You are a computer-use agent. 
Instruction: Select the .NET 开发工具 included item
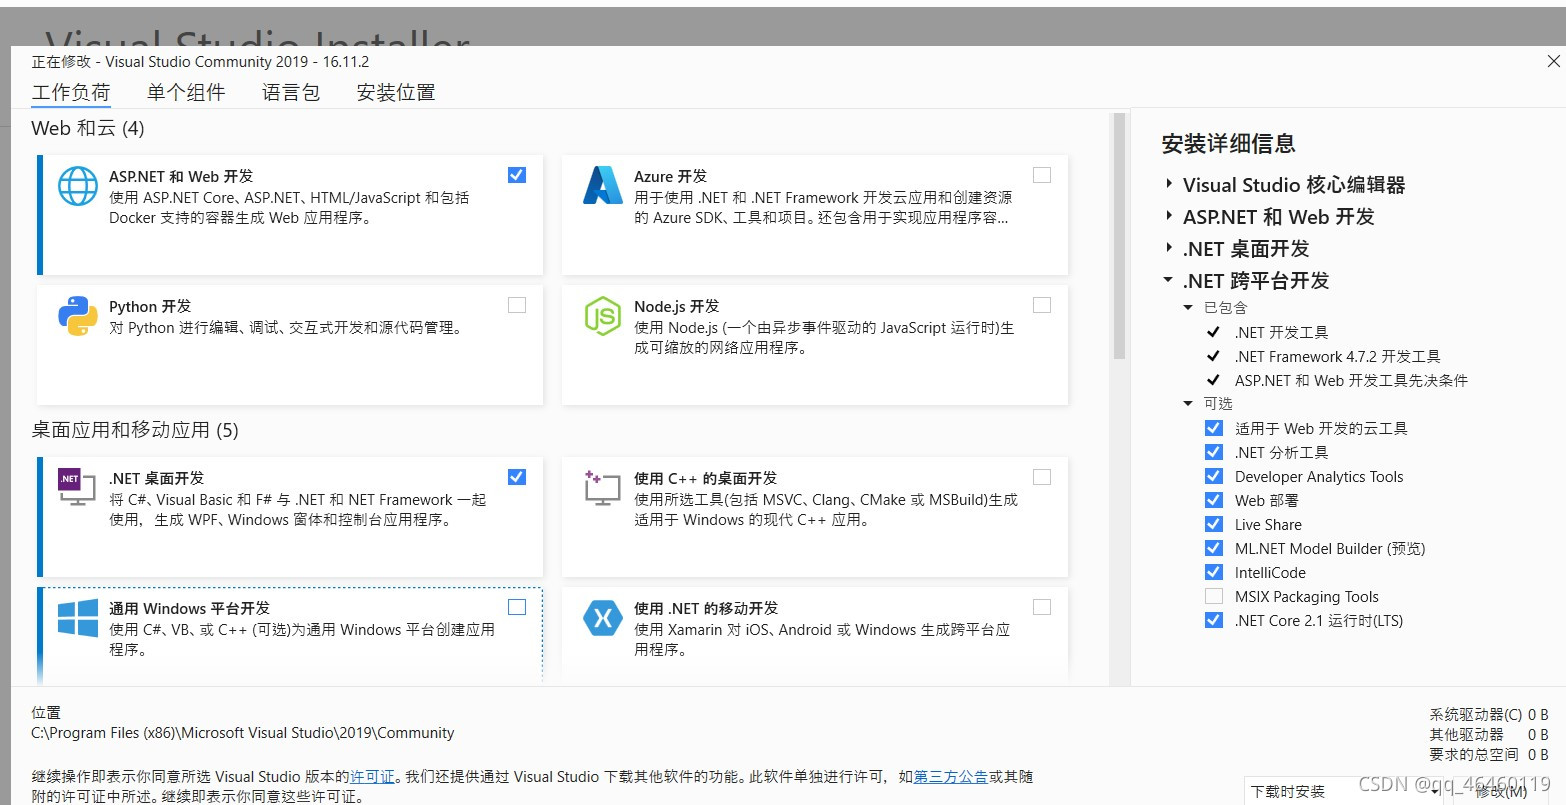1281,332
